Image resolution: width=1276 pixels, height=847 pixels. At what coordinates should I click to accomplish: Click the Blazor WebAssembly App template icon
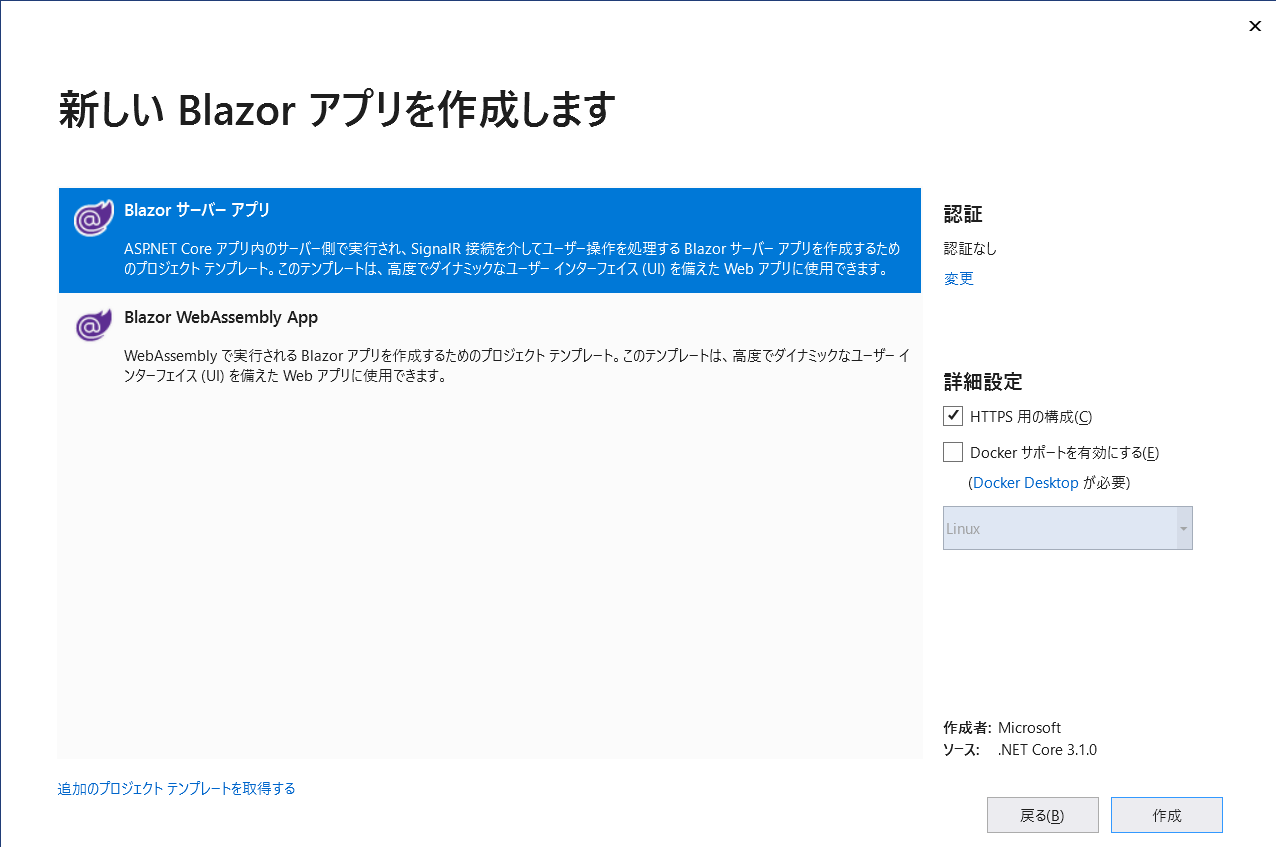tap(93, 324)
